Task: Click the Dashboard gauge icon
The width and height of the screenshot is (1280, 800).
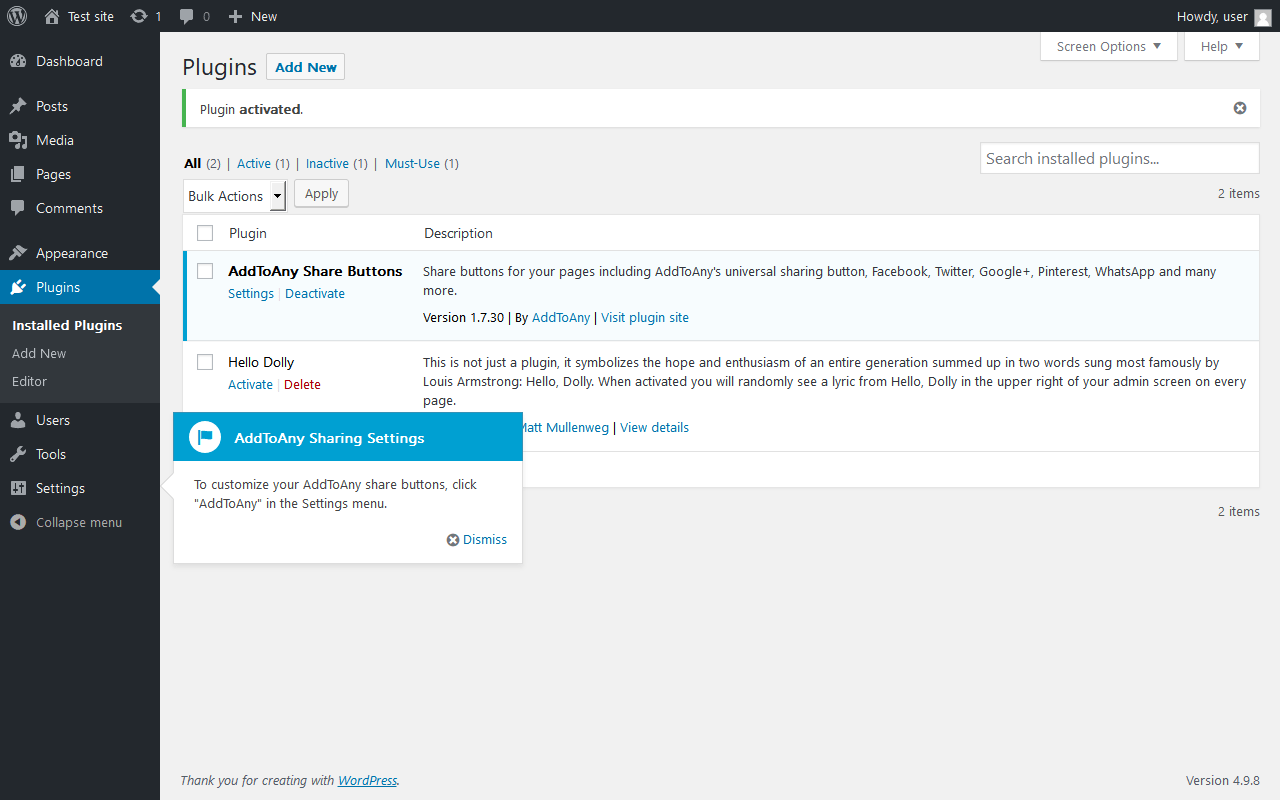Action: click(x=18, y=61)
